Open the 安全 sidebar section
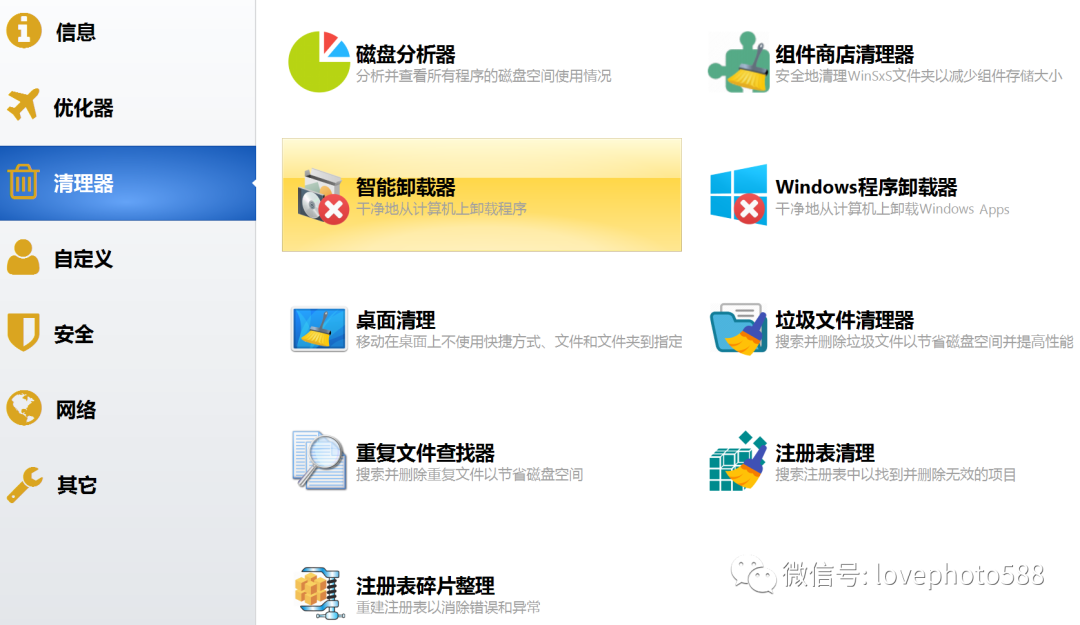Image resolution: width=1080 pixels, height=625 pixels. [74, 334]
